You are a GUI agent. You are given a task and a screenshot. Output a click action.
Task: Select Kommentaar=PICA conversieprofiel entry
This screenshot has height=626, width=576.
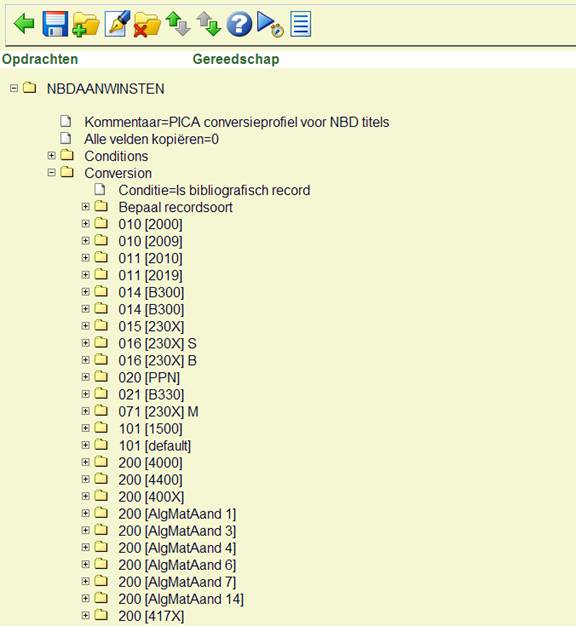point(237,122)
